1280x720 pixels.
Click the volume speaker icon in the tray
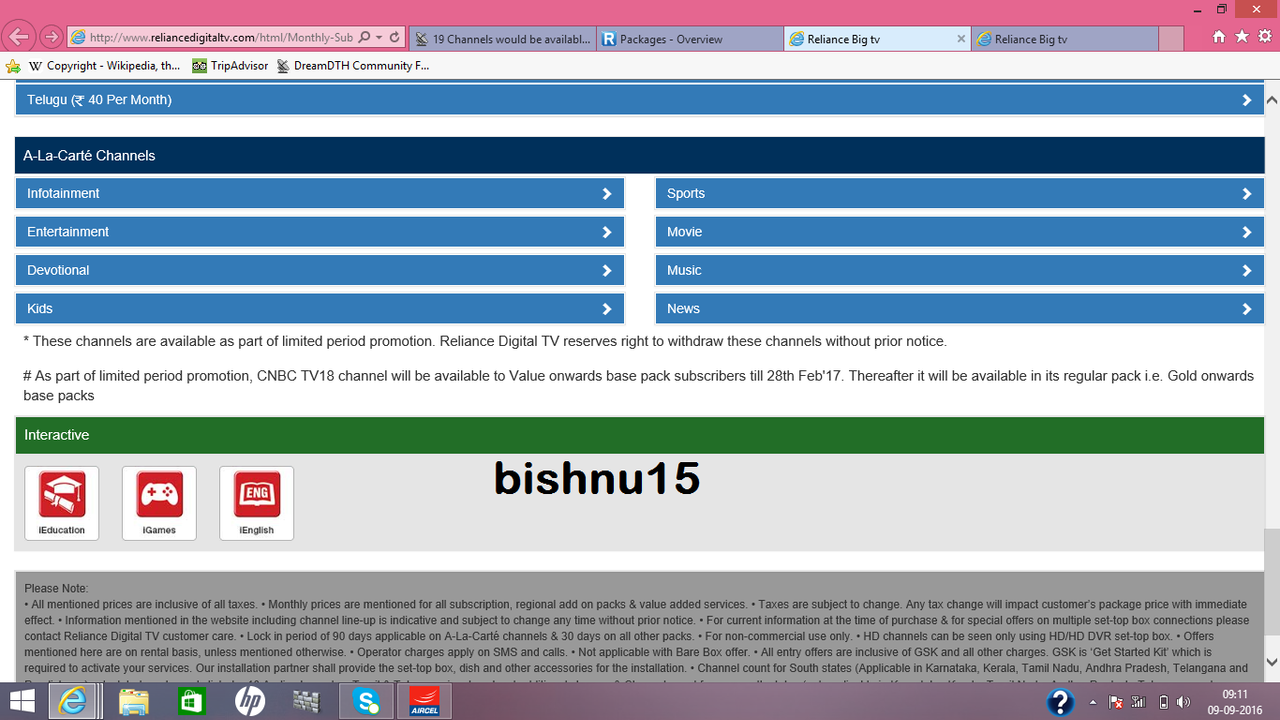coord(1182,702)
